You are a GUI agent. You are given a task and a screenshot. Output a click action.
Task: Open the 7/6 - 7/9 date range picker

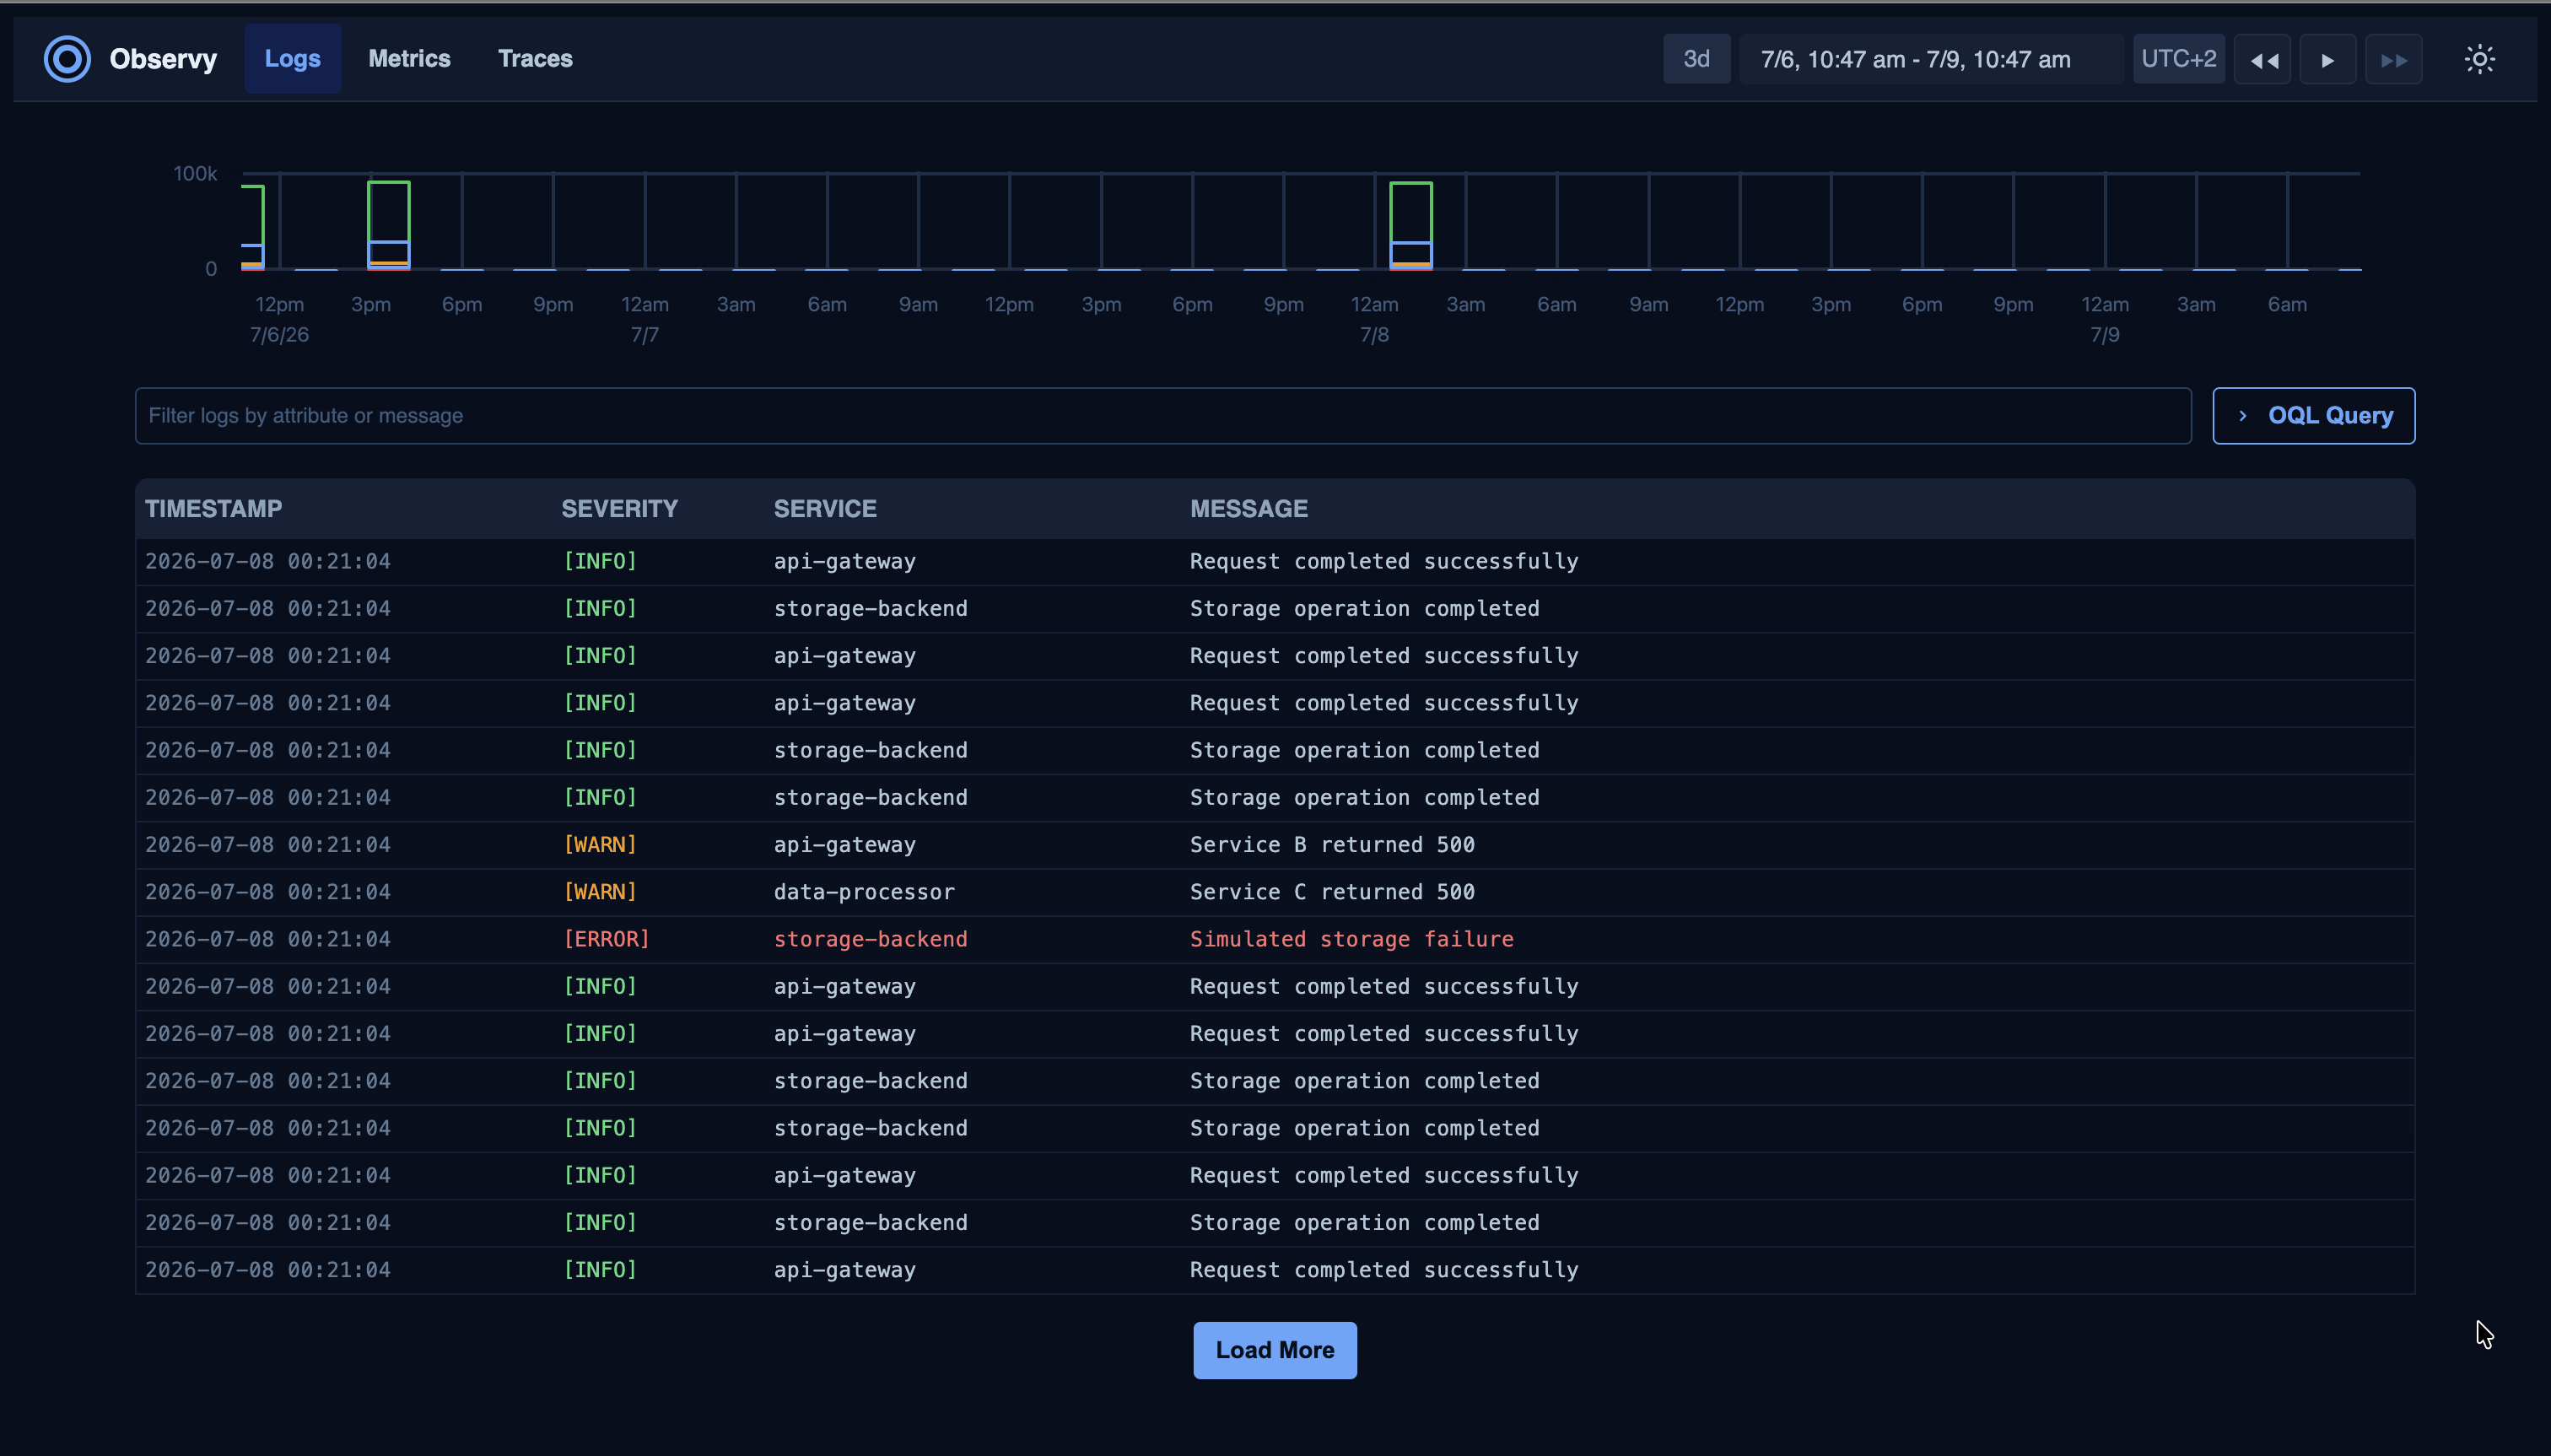(x=1930, y=59)
